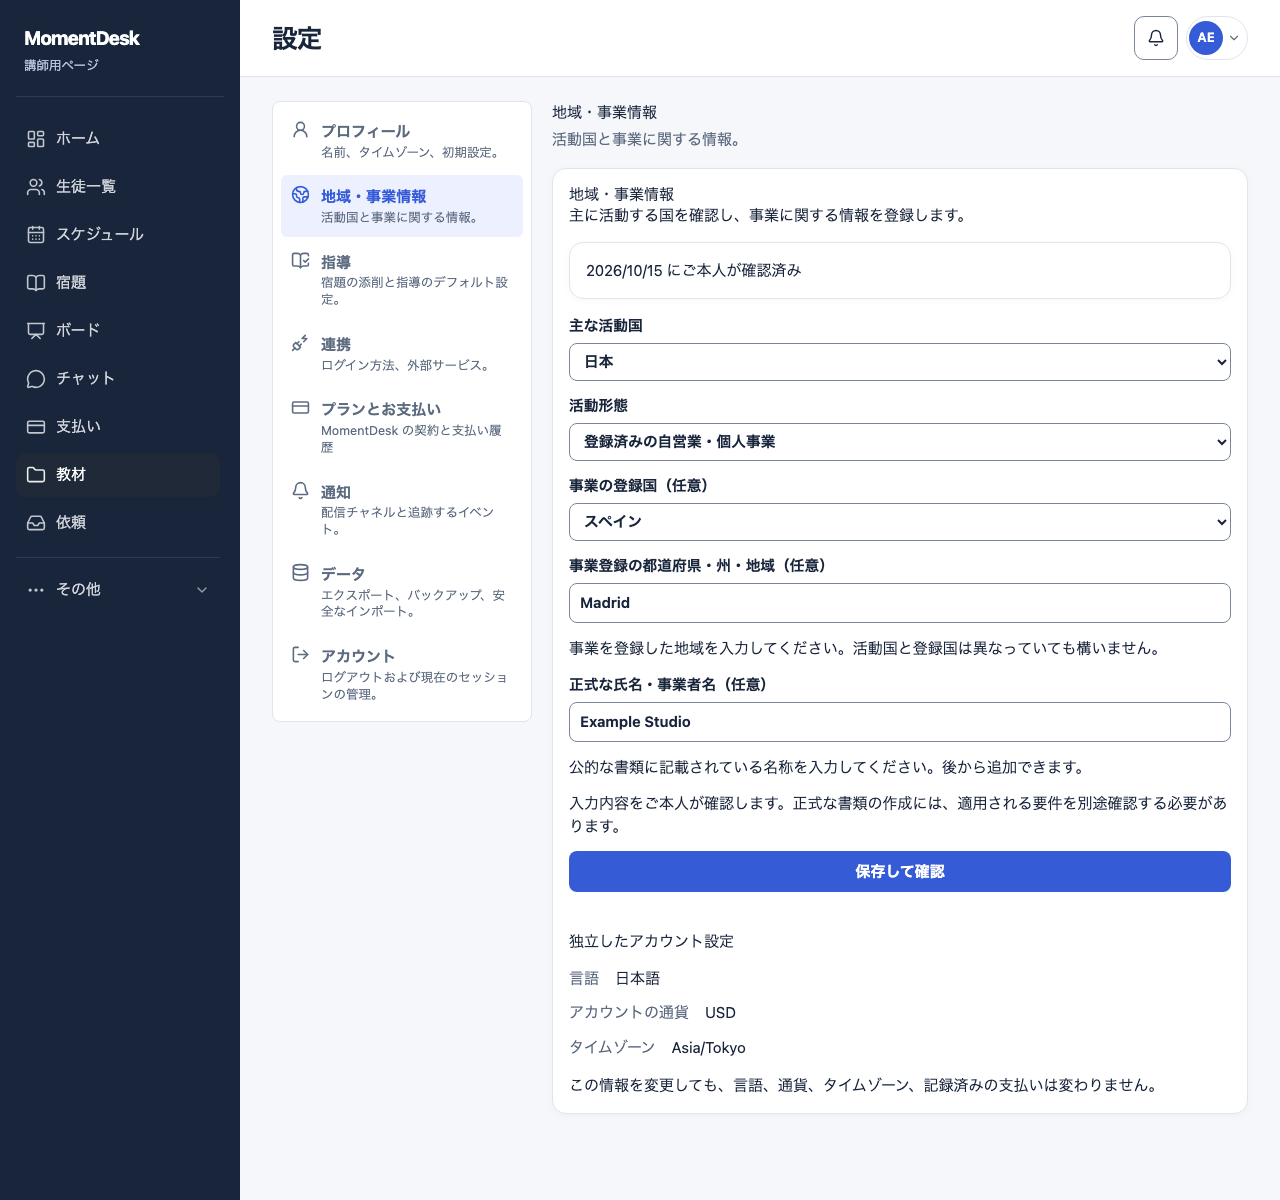Click the プロフィール person icon
The width and height of the screenshot is (1280, 1200).
click(x=300, y=130)
